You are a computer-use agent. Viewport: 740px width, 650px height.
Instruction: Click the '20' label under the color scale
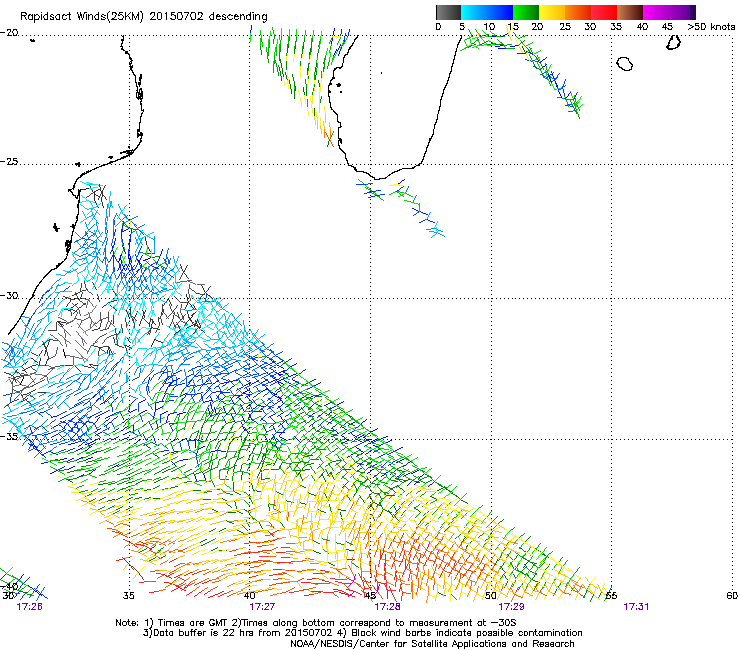[x=537, y=27]
